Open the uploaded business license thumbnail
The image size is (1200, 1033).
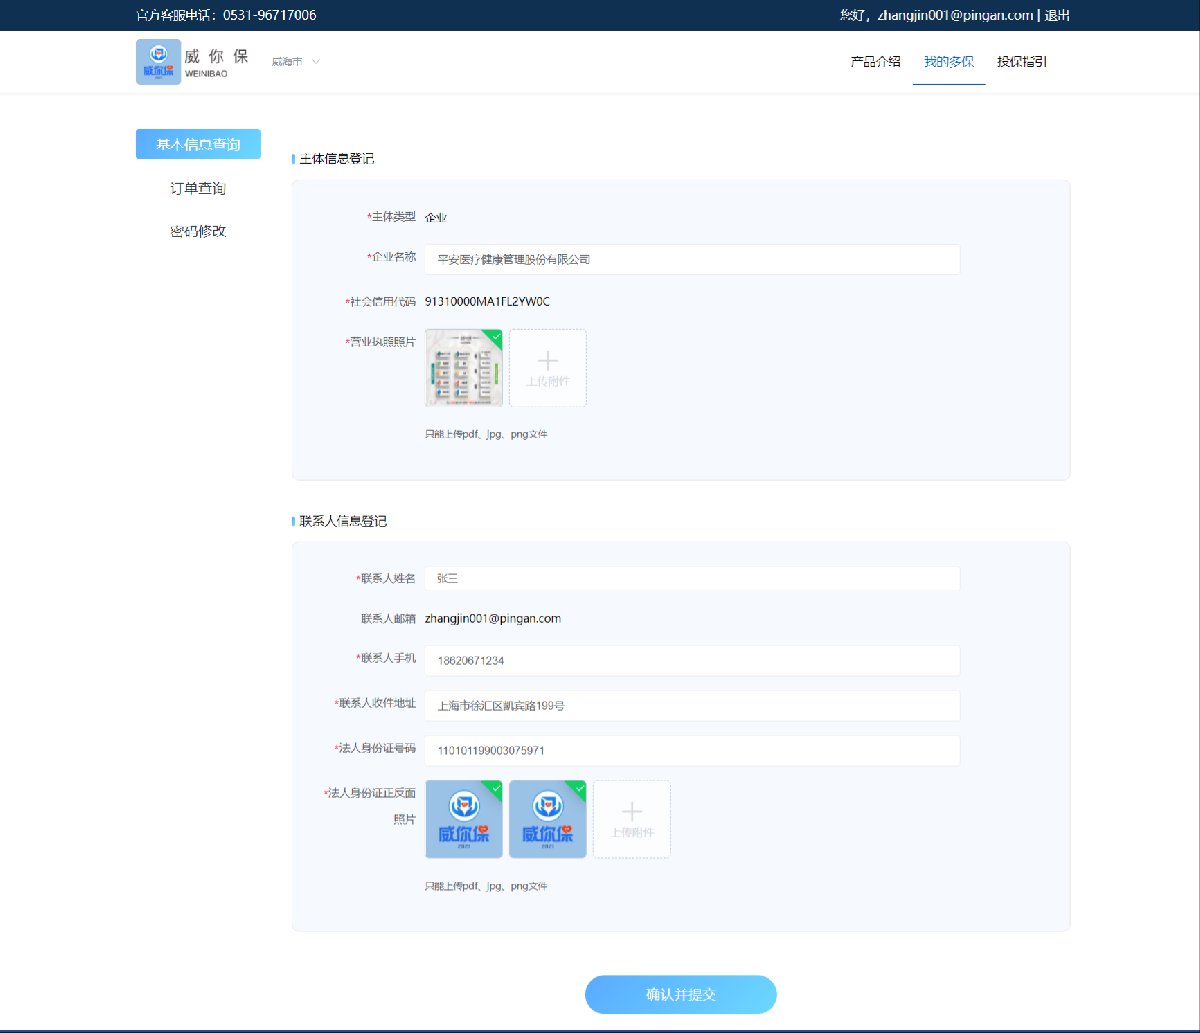click(463, 368)
